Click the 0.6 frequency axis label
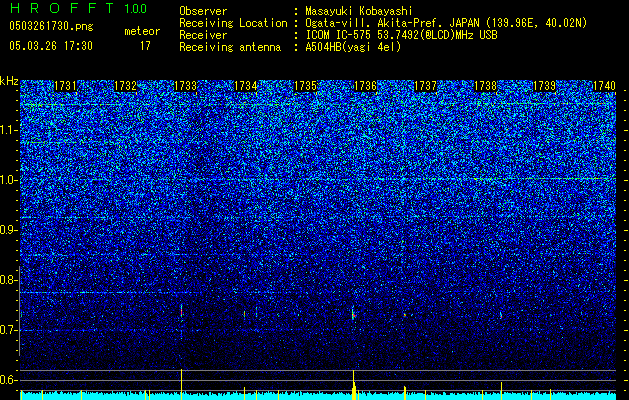629x400 pixels. (8, 380)
